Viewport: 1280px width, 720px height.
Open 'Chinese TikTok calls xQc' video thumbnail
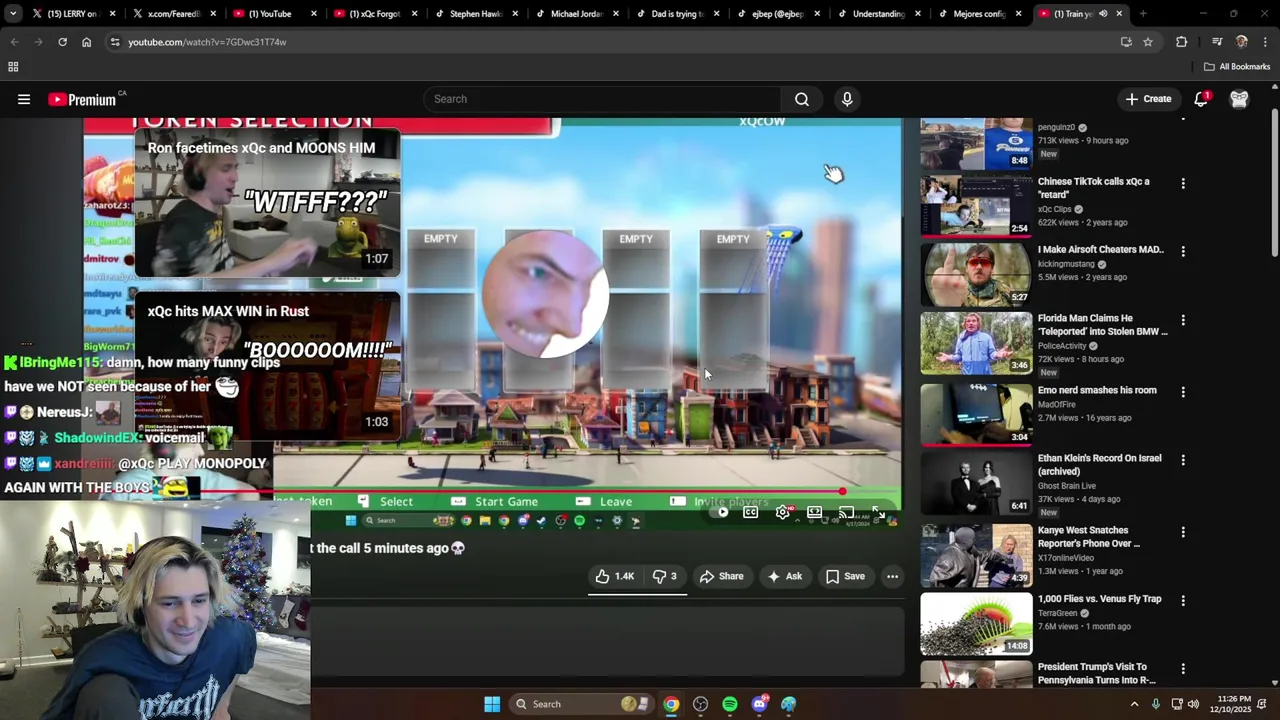click(976, 206)
